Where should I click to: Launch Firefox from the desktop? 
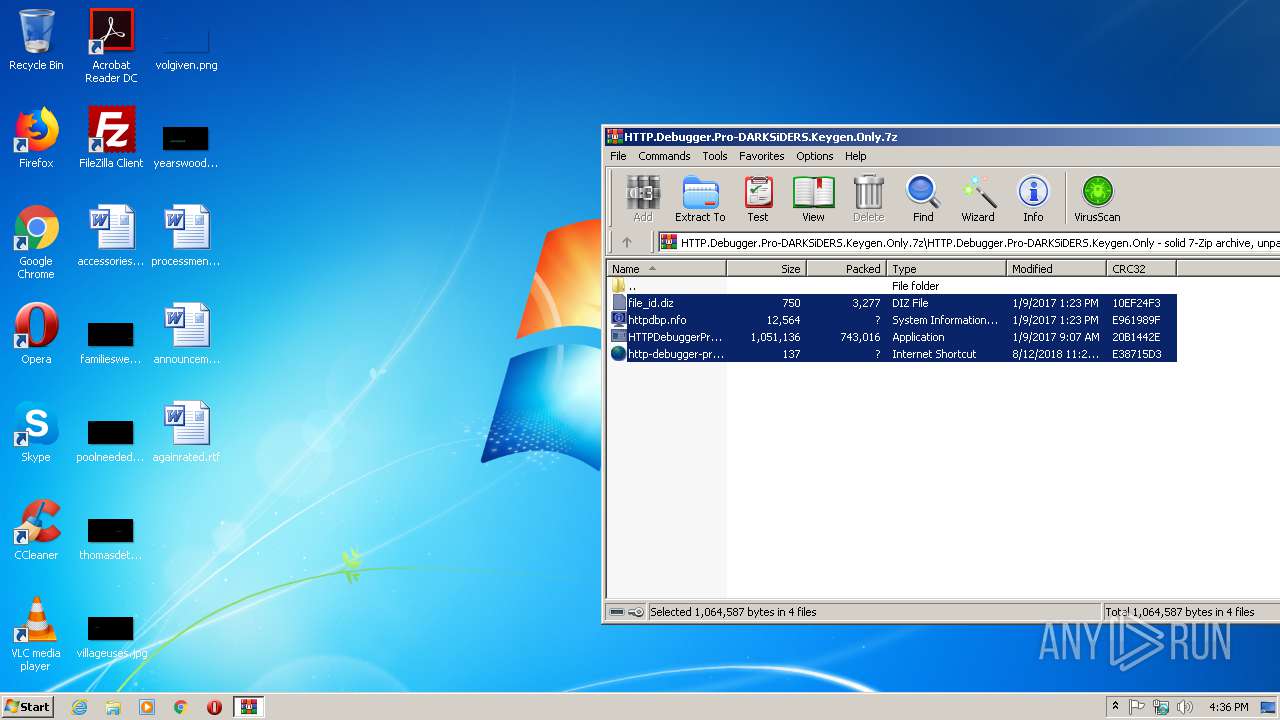(36, 138)
